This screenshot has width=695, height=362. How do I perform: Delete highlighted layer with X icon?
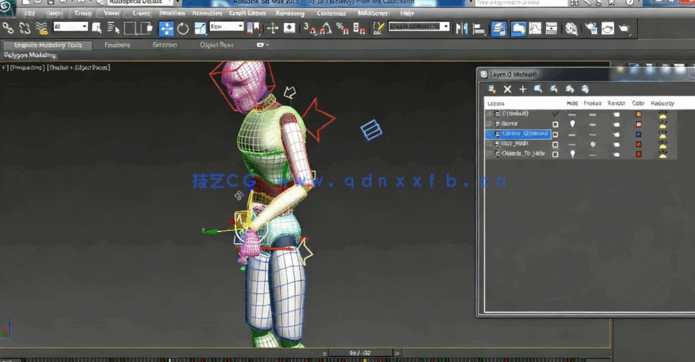click(508, 89)
